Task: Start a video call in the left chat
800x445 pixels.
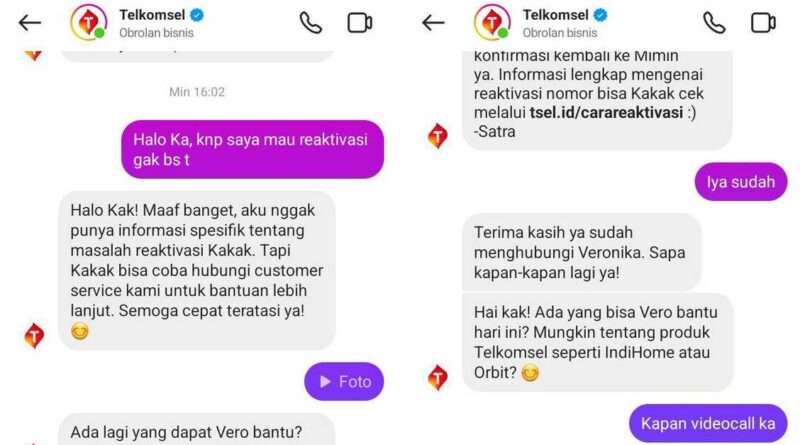Action: coord(360,23)
